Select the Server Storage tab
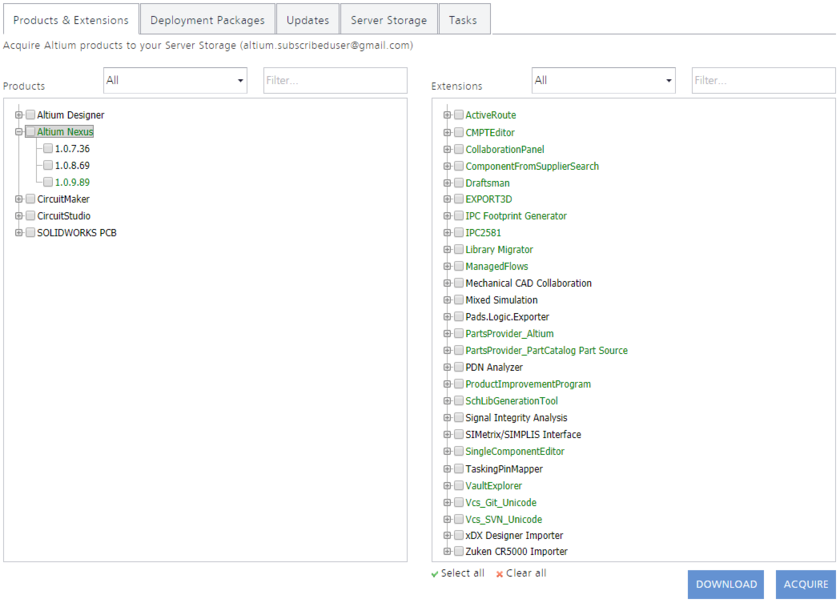The image size is (840, 603). 388,18
